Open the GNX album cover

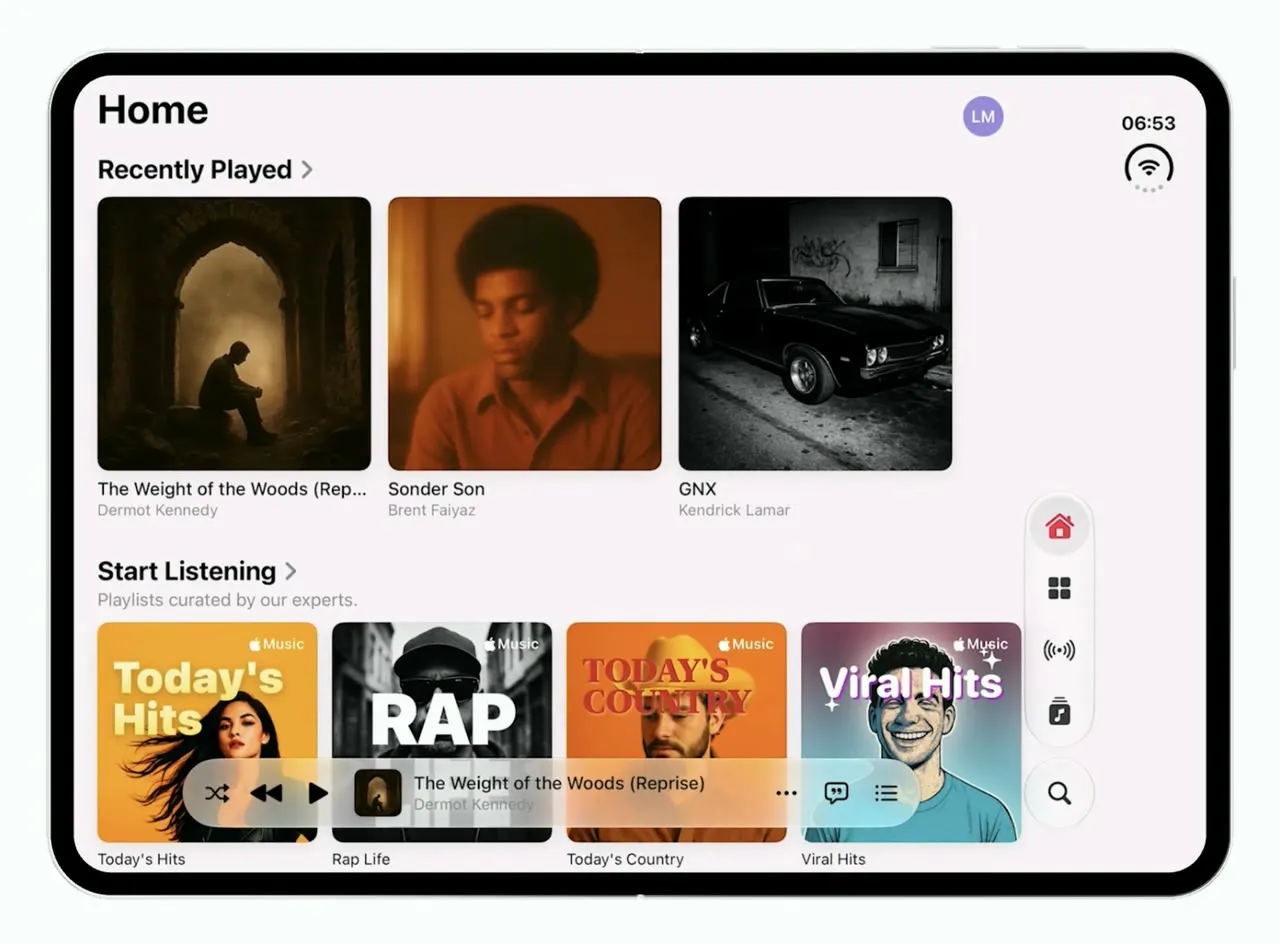coord(815,333)
